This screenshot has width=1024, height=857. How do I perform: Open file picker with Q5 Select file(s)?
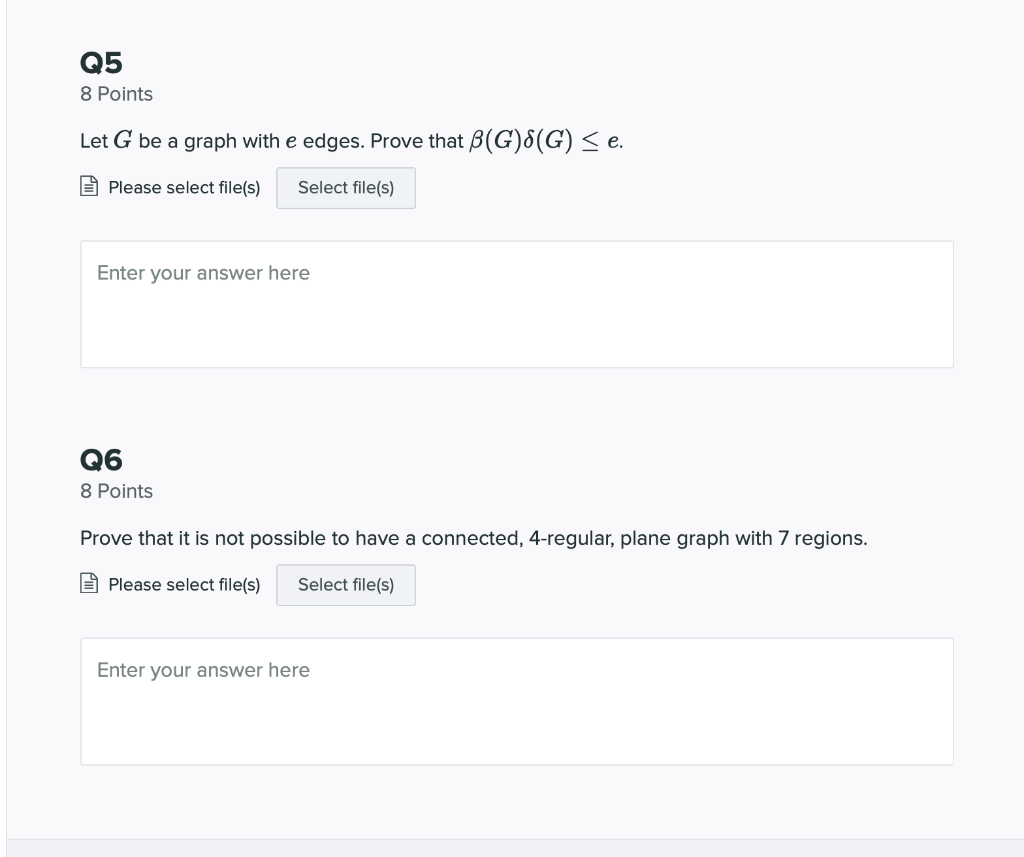tap(345, 188)
